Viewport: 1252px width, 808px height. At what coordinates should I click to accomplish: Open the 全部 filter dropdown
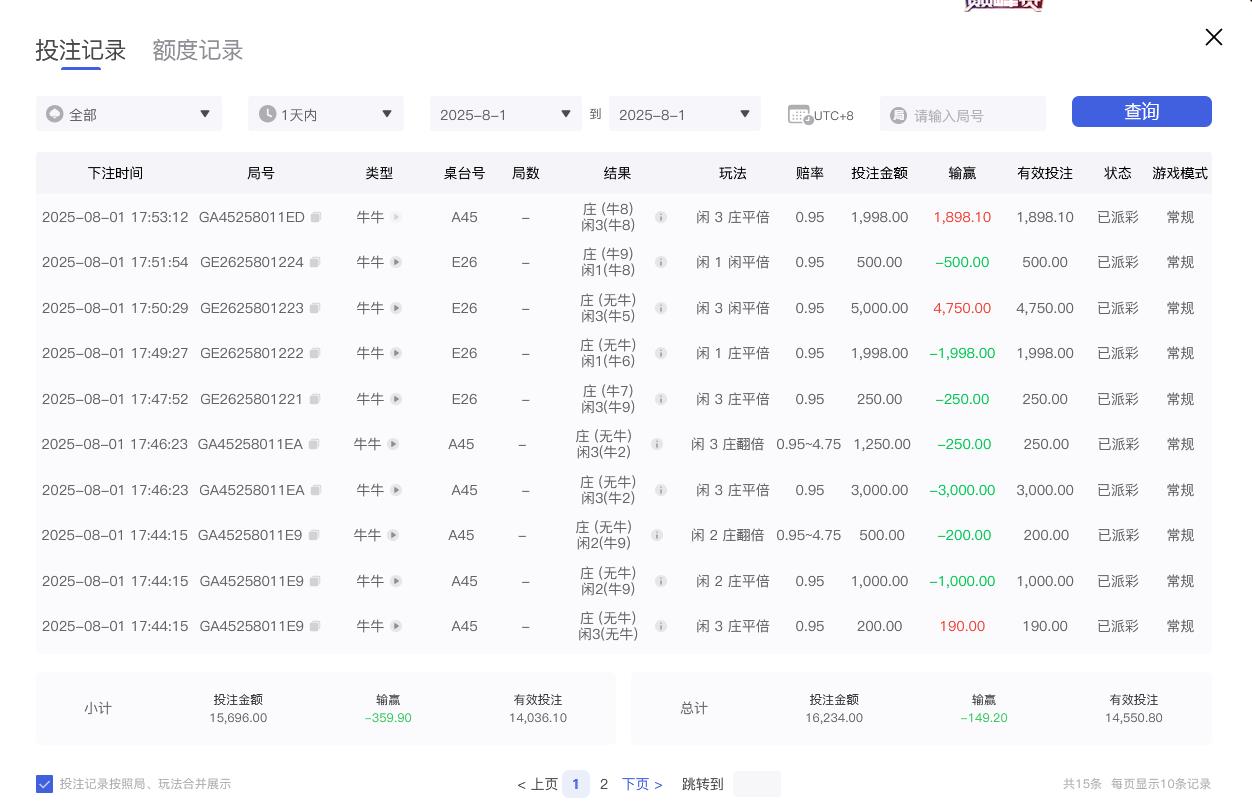(x=128, y=114)
